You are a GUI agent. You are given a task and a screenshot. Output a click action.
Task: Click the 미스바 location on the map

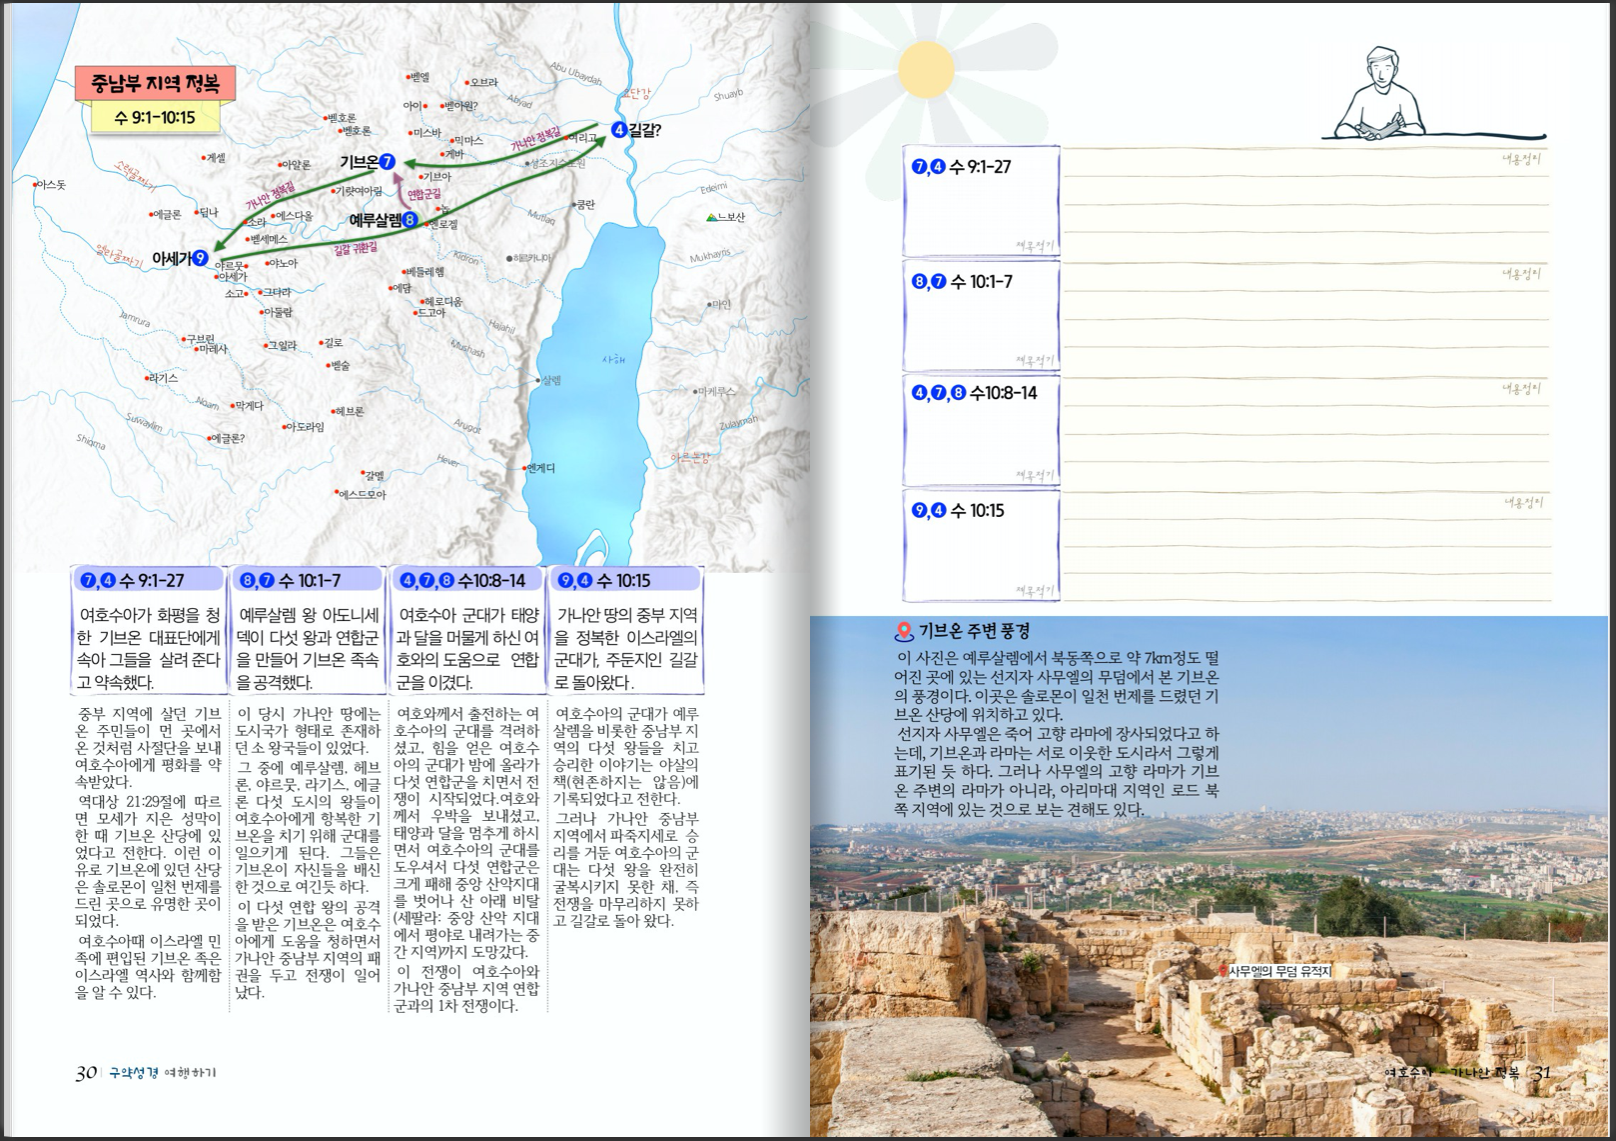[425, 133]
